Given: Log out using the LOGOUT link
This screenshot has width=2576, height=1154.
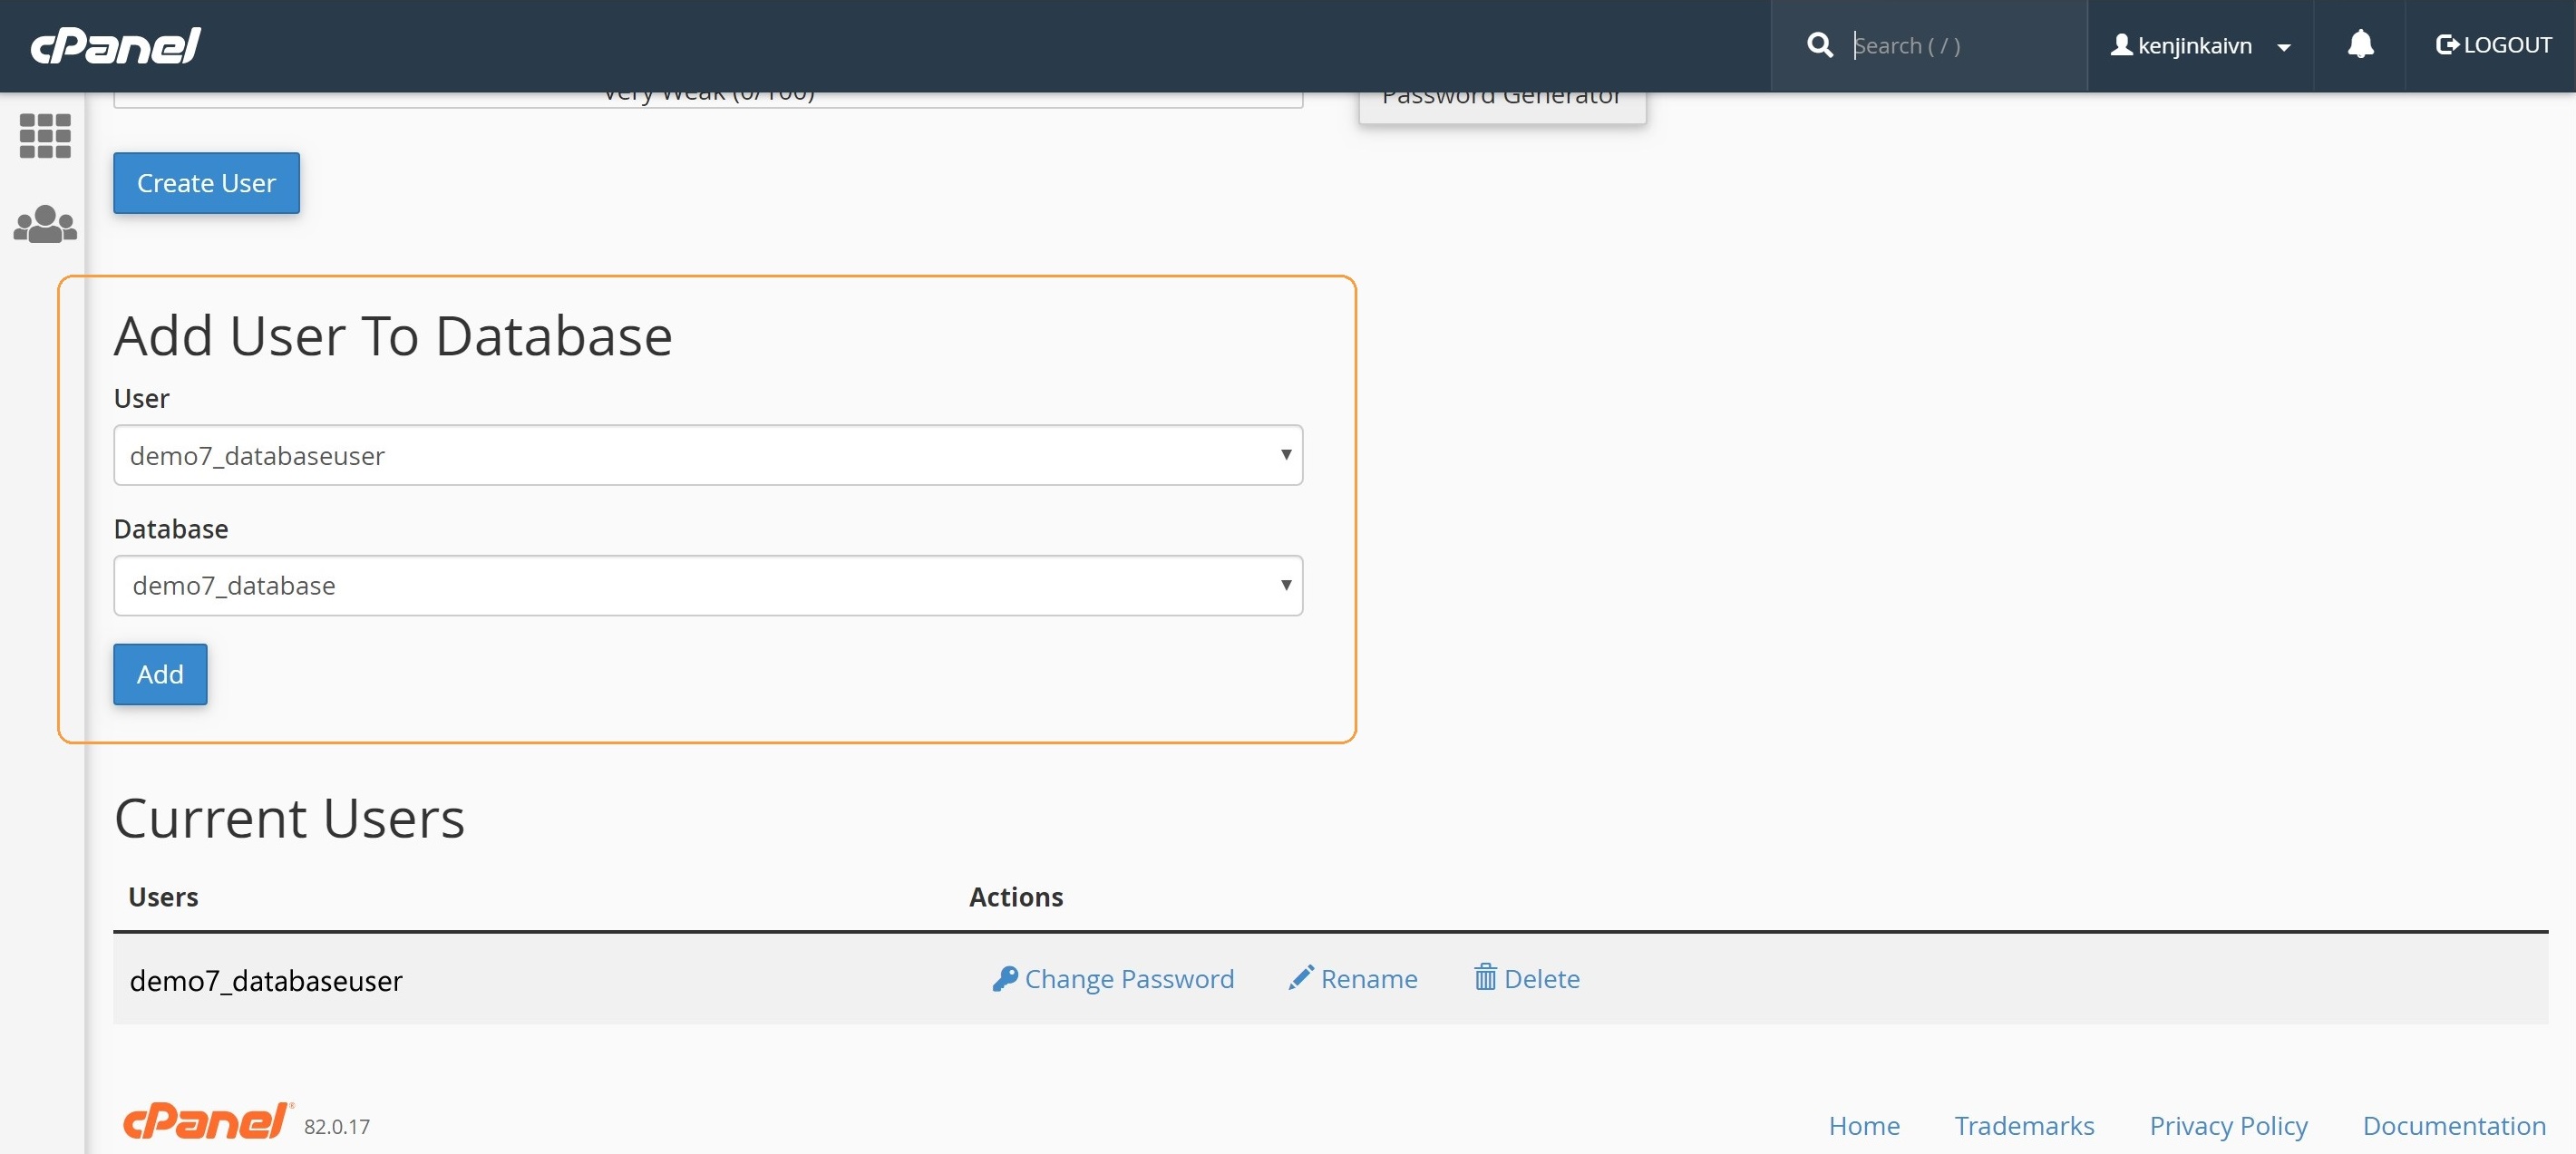Looking at the screenshot, I should point(2493,45).
